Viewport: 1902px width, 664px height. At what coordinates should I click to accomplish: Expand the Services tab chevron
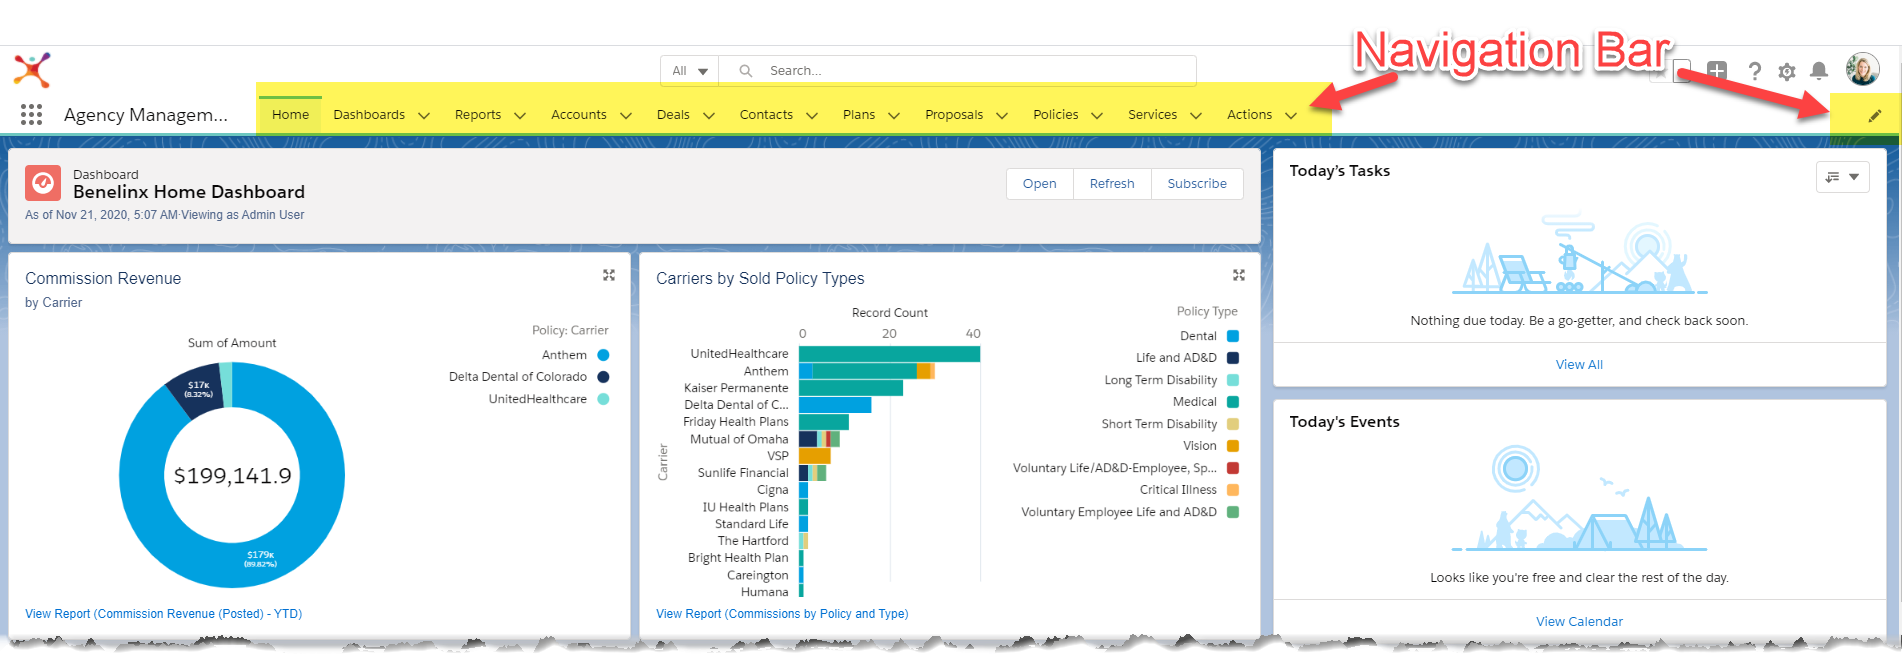[1196, 115]
